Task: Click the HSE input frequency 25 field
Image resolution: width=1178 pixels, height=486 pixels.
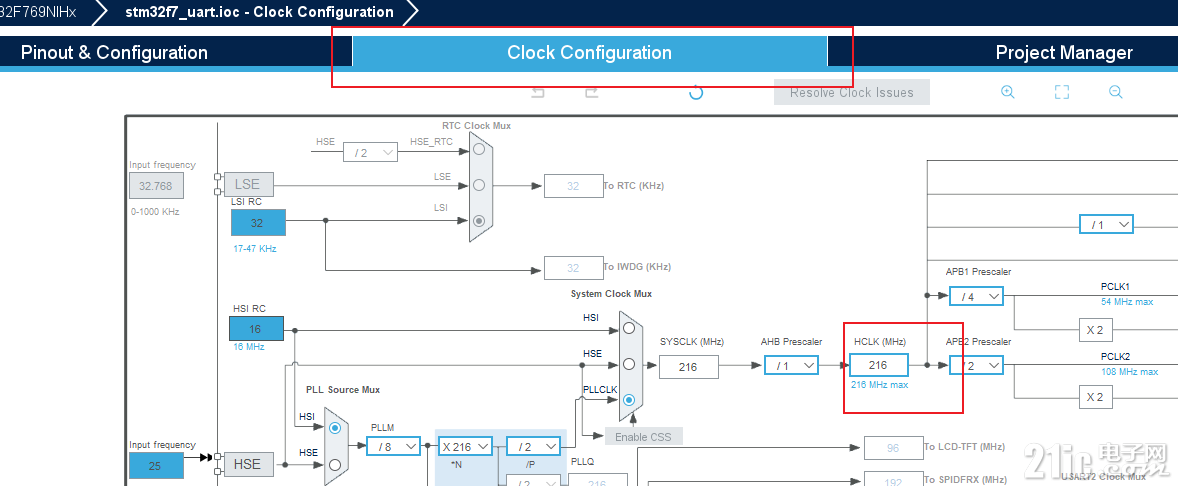Action: 156,466
